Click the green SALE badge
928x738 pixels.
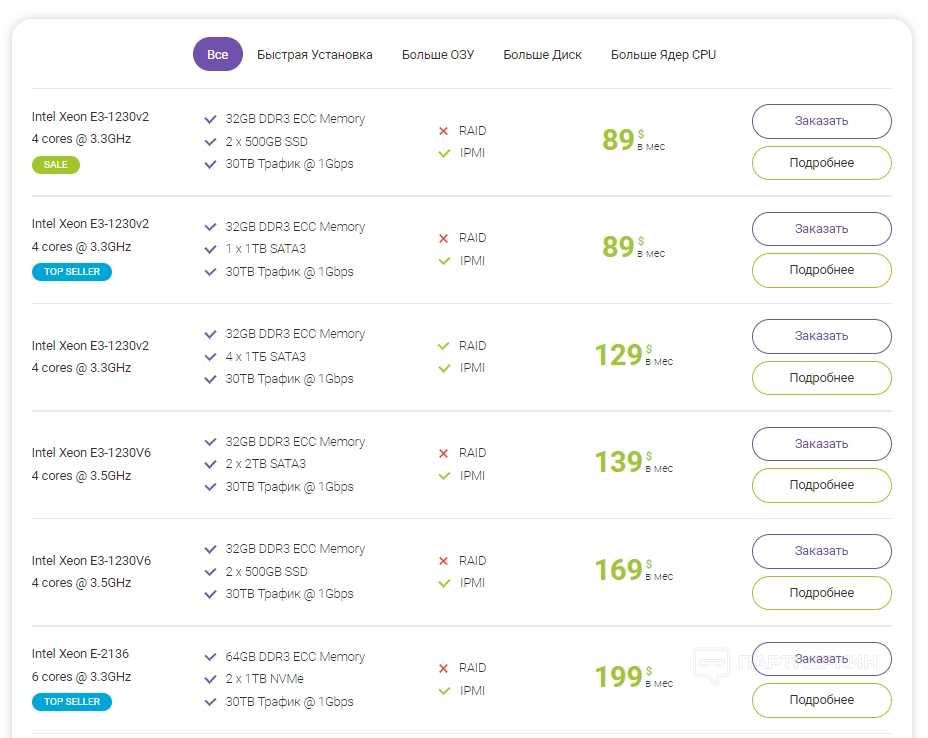pyautogui.click(x=55, y=165)
